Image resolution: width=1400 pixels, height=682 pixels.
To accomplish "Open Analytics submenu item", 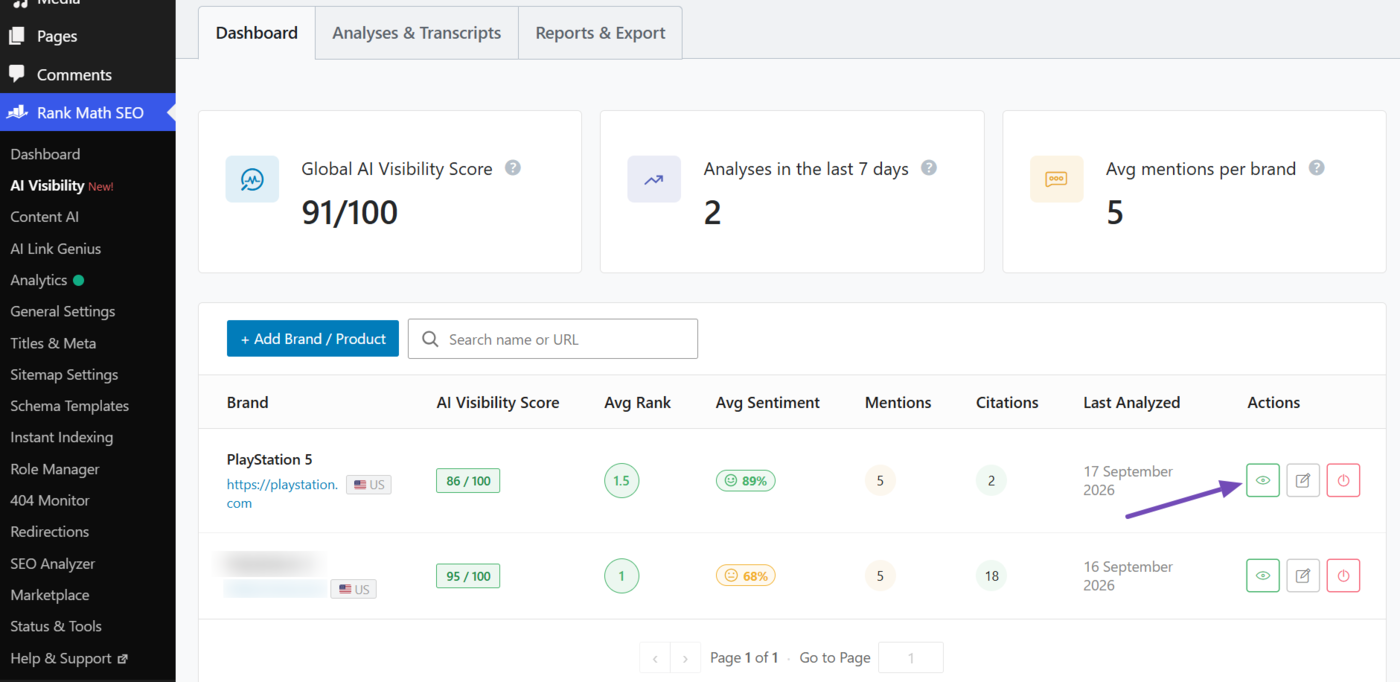I will click(39, 280).
